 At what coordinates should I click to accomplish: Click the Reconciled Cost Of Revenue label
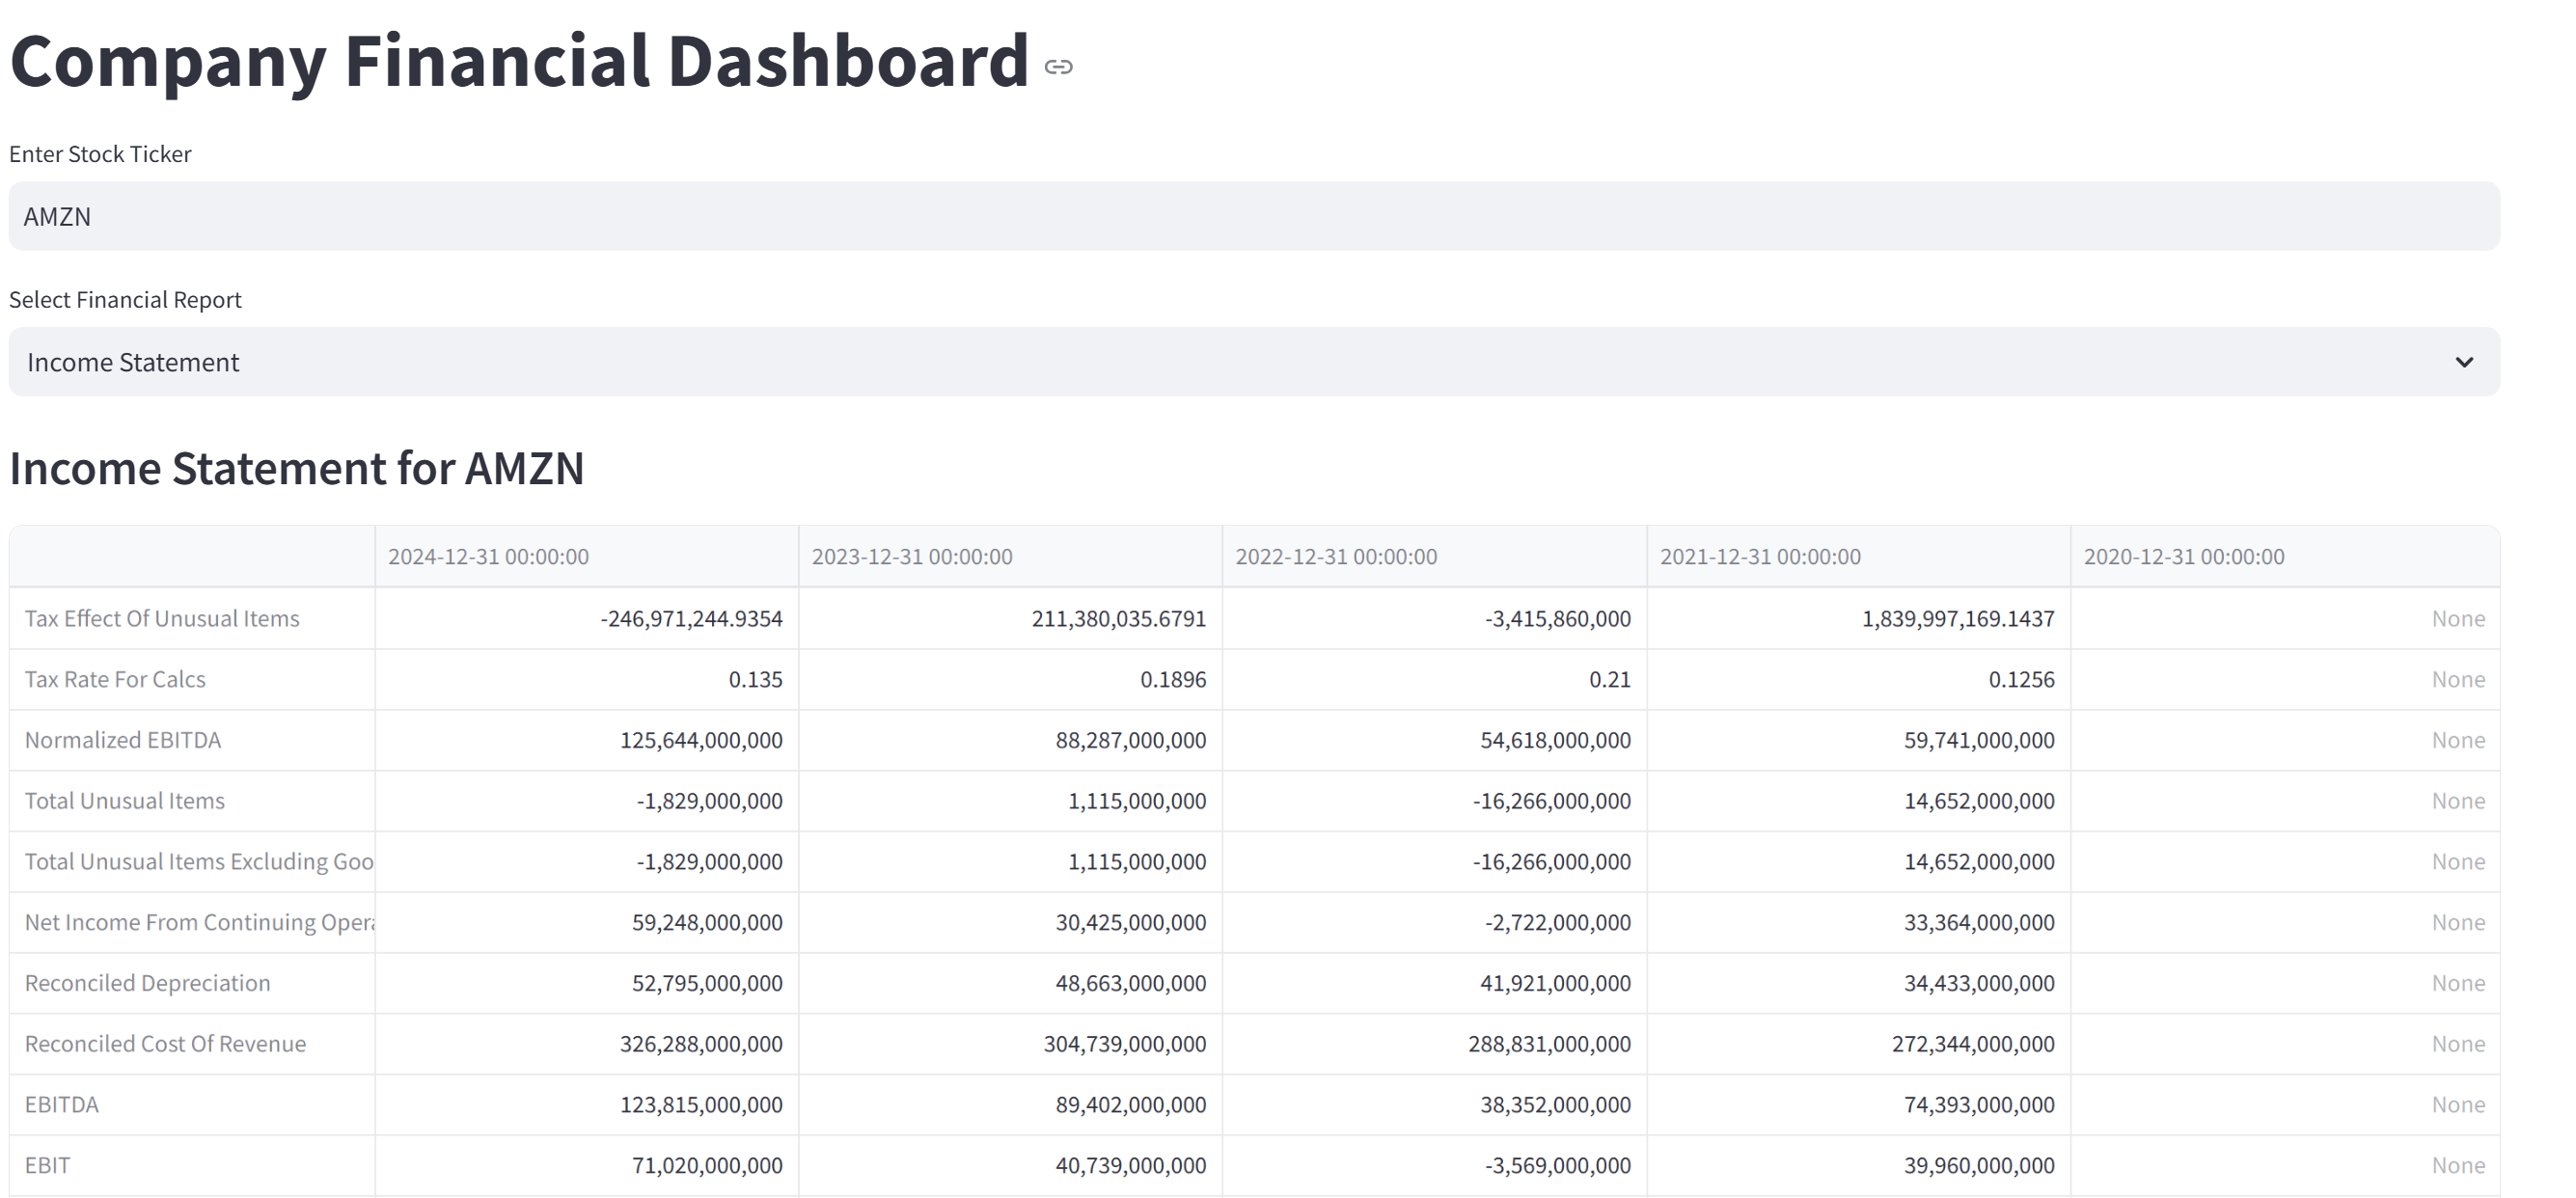pos(165,1044)
